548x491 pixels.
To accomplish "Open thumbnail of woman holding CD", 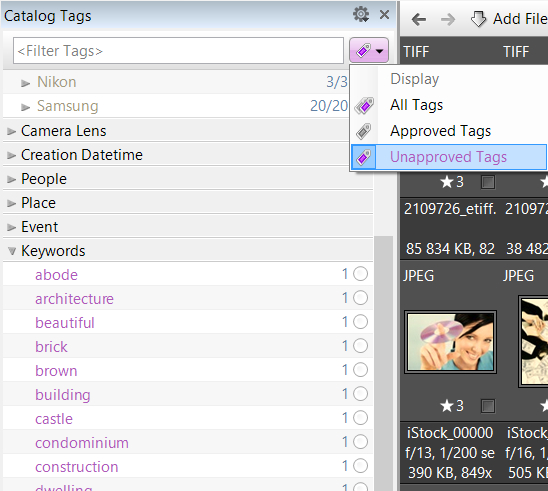I will coord(450,342).
